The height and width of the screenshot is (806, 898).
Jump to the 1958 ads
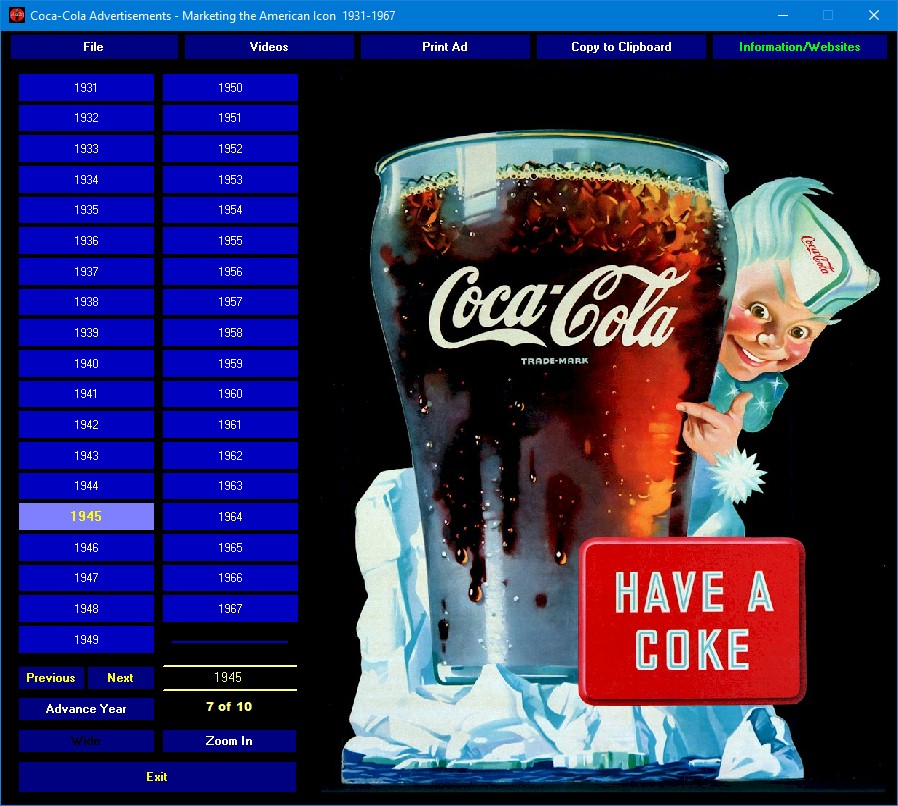coord(230,333)
